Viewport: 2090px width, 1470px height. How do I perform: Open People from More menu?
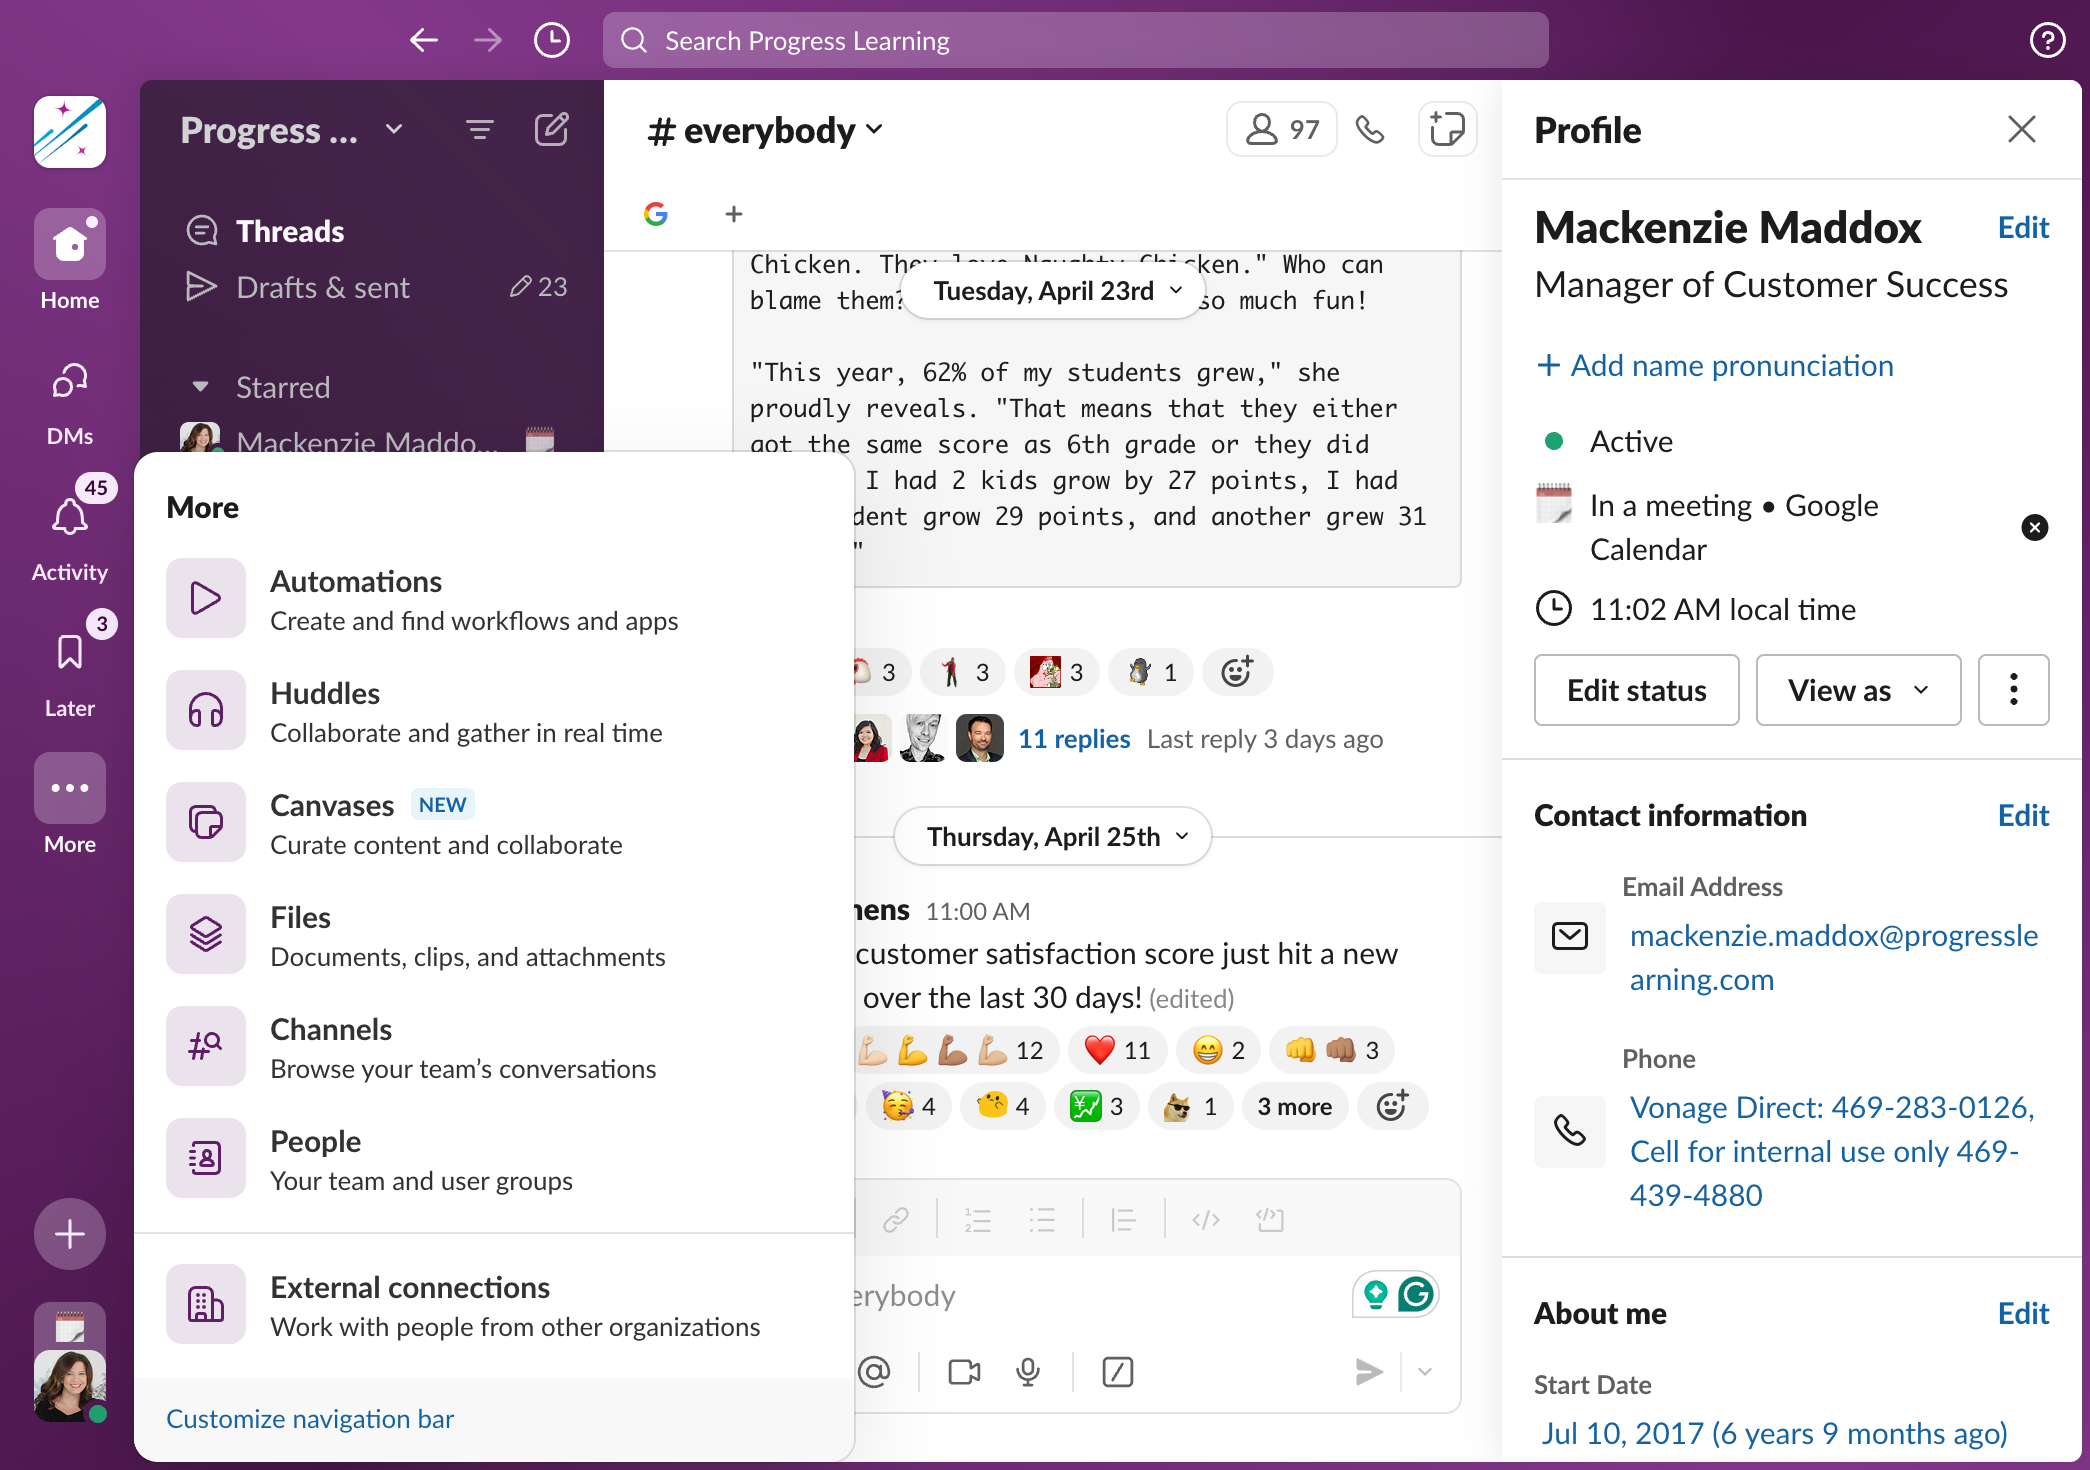click(494, 1158)
